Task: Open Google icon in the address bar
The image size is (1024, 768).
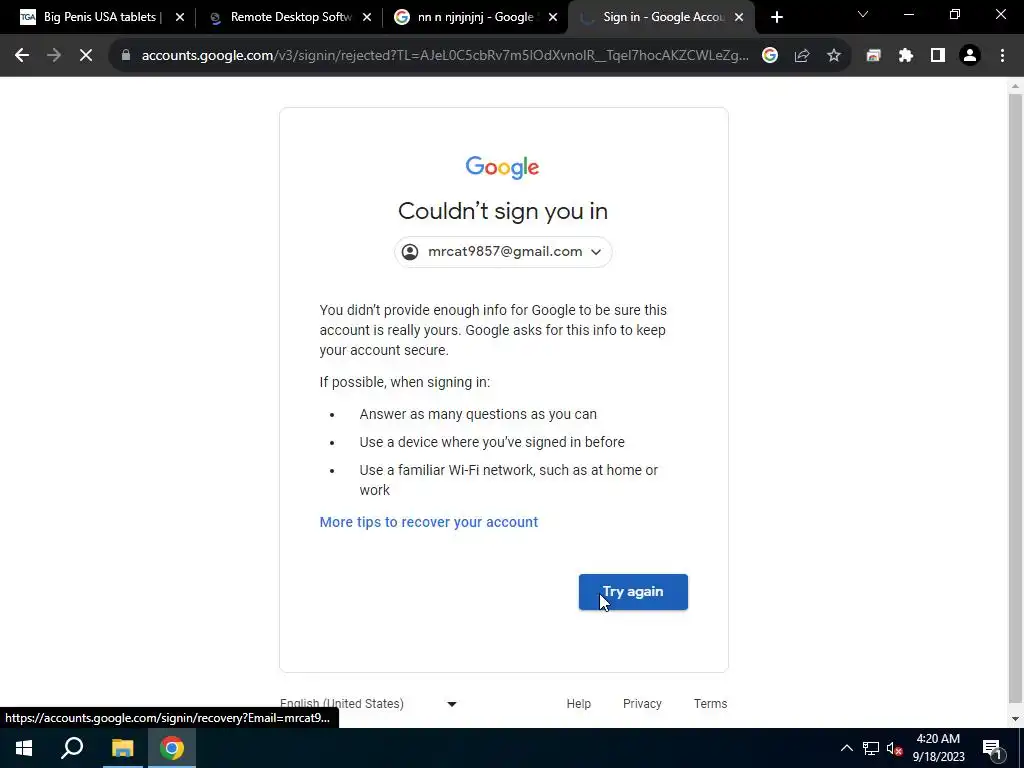Action: [x=770, y=56]
